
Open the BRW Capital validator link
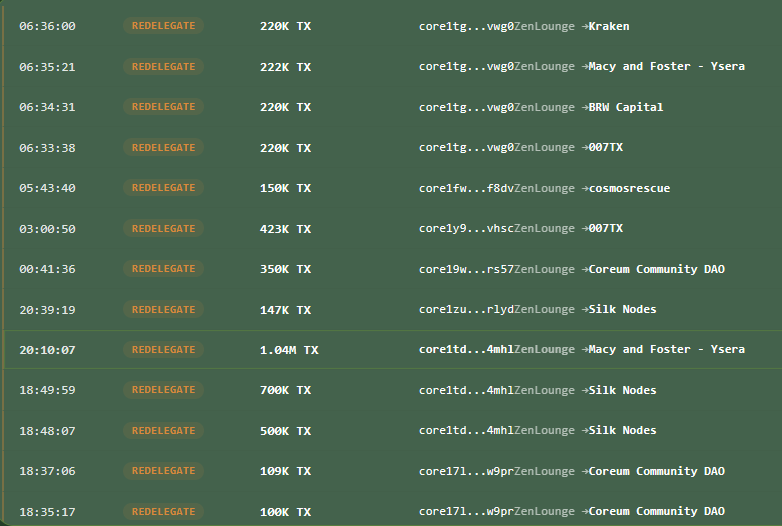click(626, 107)
